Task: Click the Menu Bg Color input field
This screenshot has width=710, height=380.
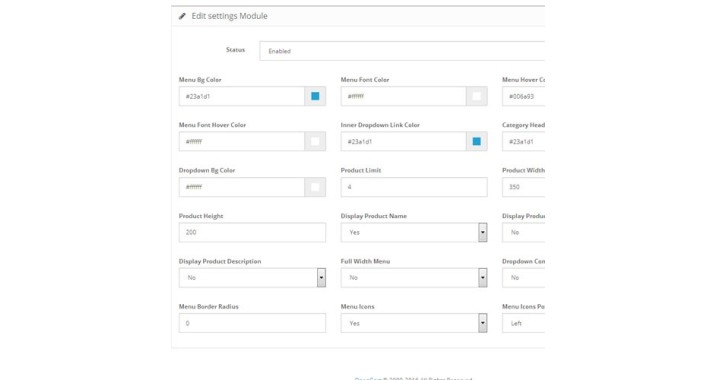Action: [x=241, y=96]
